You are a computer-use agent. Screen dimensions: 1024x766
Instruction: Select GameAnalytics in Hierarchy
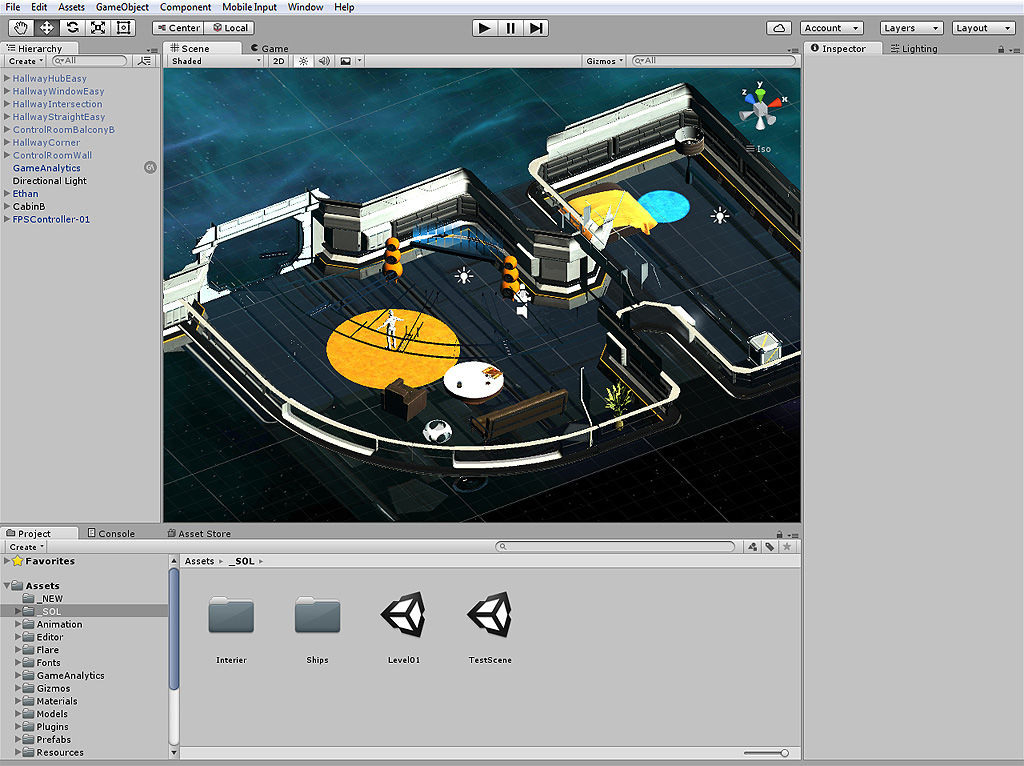click(46, 168)
